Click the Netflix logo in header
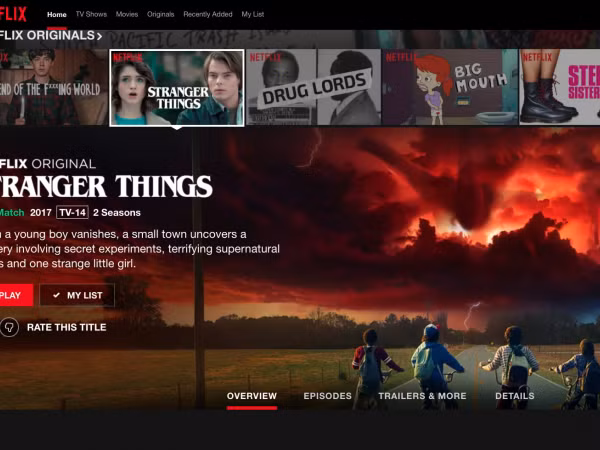Screen dimensions: 600x450 point(13,15)
